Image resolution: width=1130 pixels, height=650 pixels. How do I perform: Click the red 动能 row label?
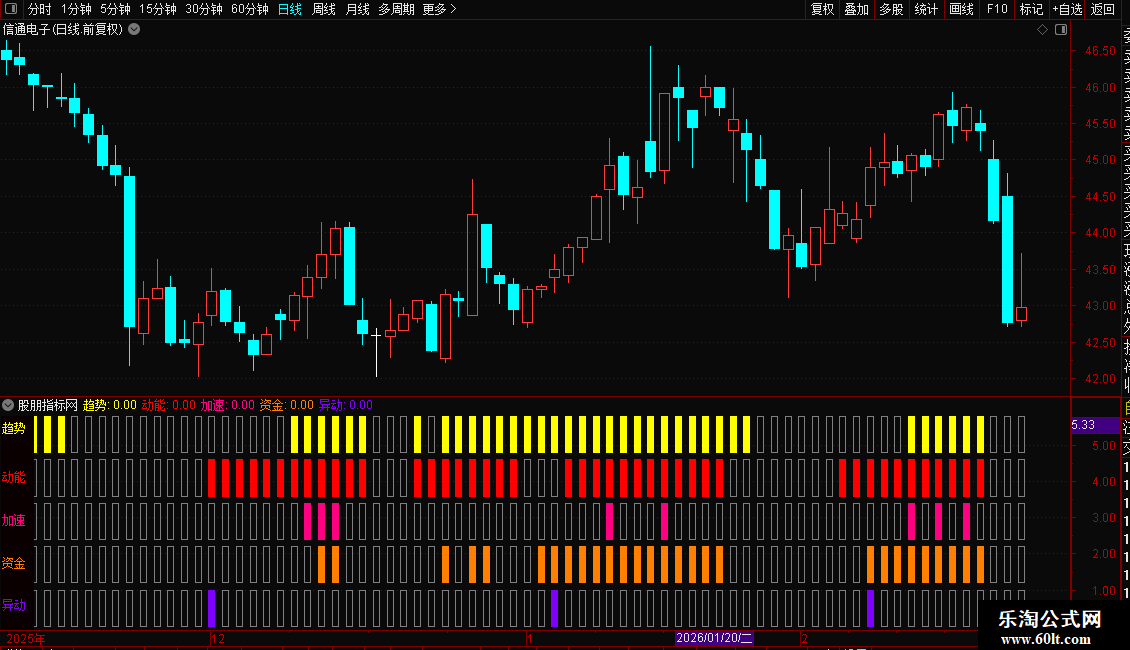click(14, 477)
